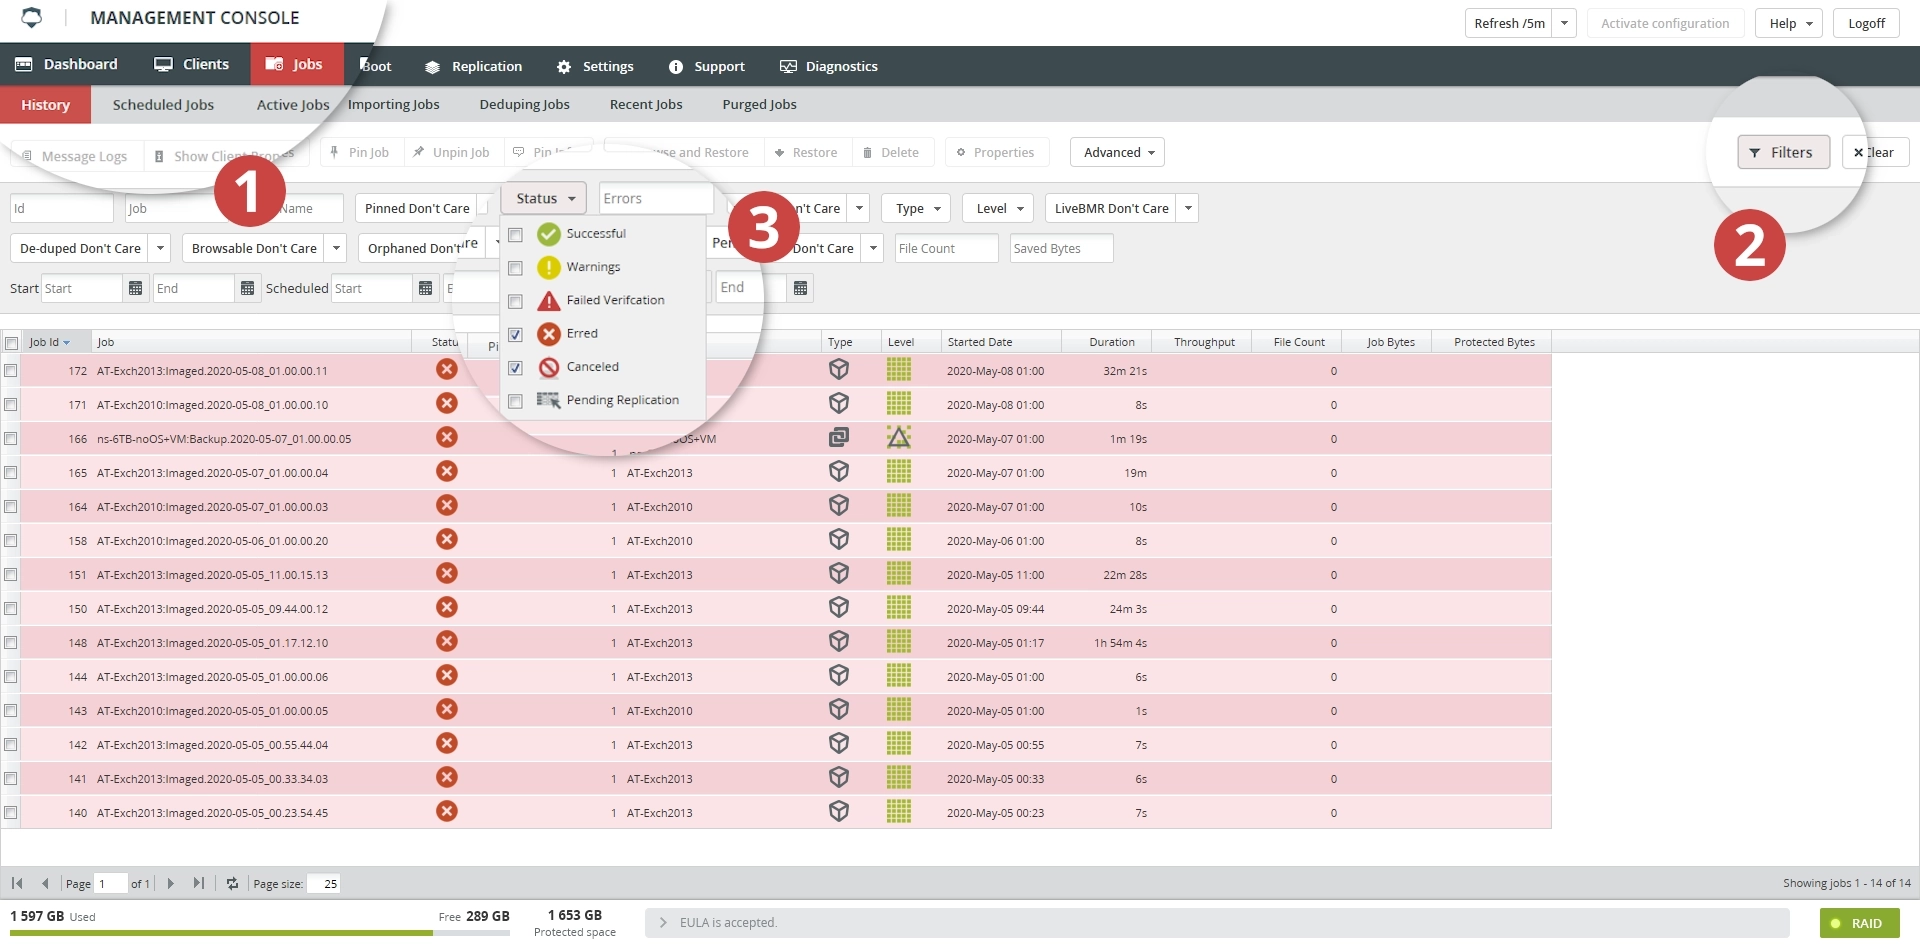Click the erred status icon for job 140
The height and width of the screenshot is (946, 1920).
click(447, 811)
